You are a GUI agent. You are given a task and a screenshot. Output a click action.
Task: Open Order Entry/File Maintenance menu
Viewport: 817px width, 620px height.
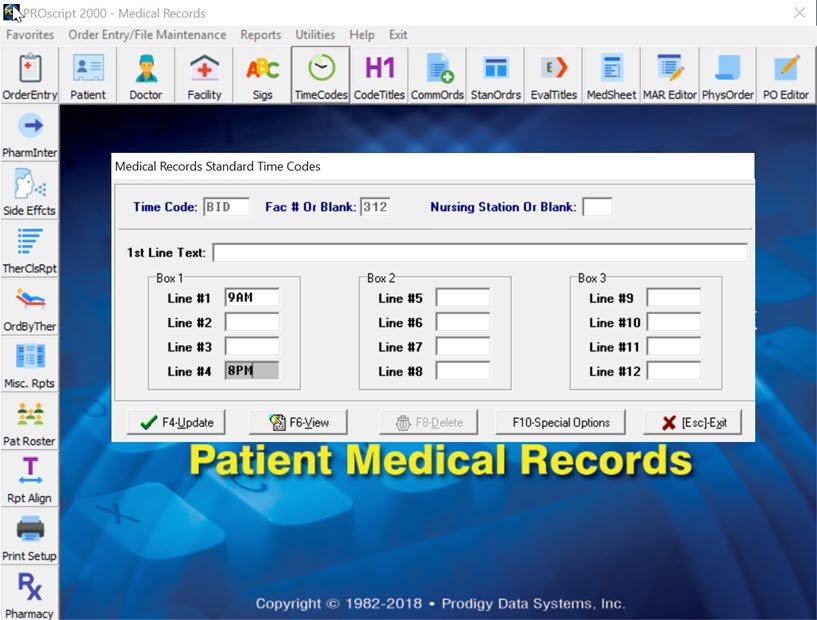coord(147,35)
